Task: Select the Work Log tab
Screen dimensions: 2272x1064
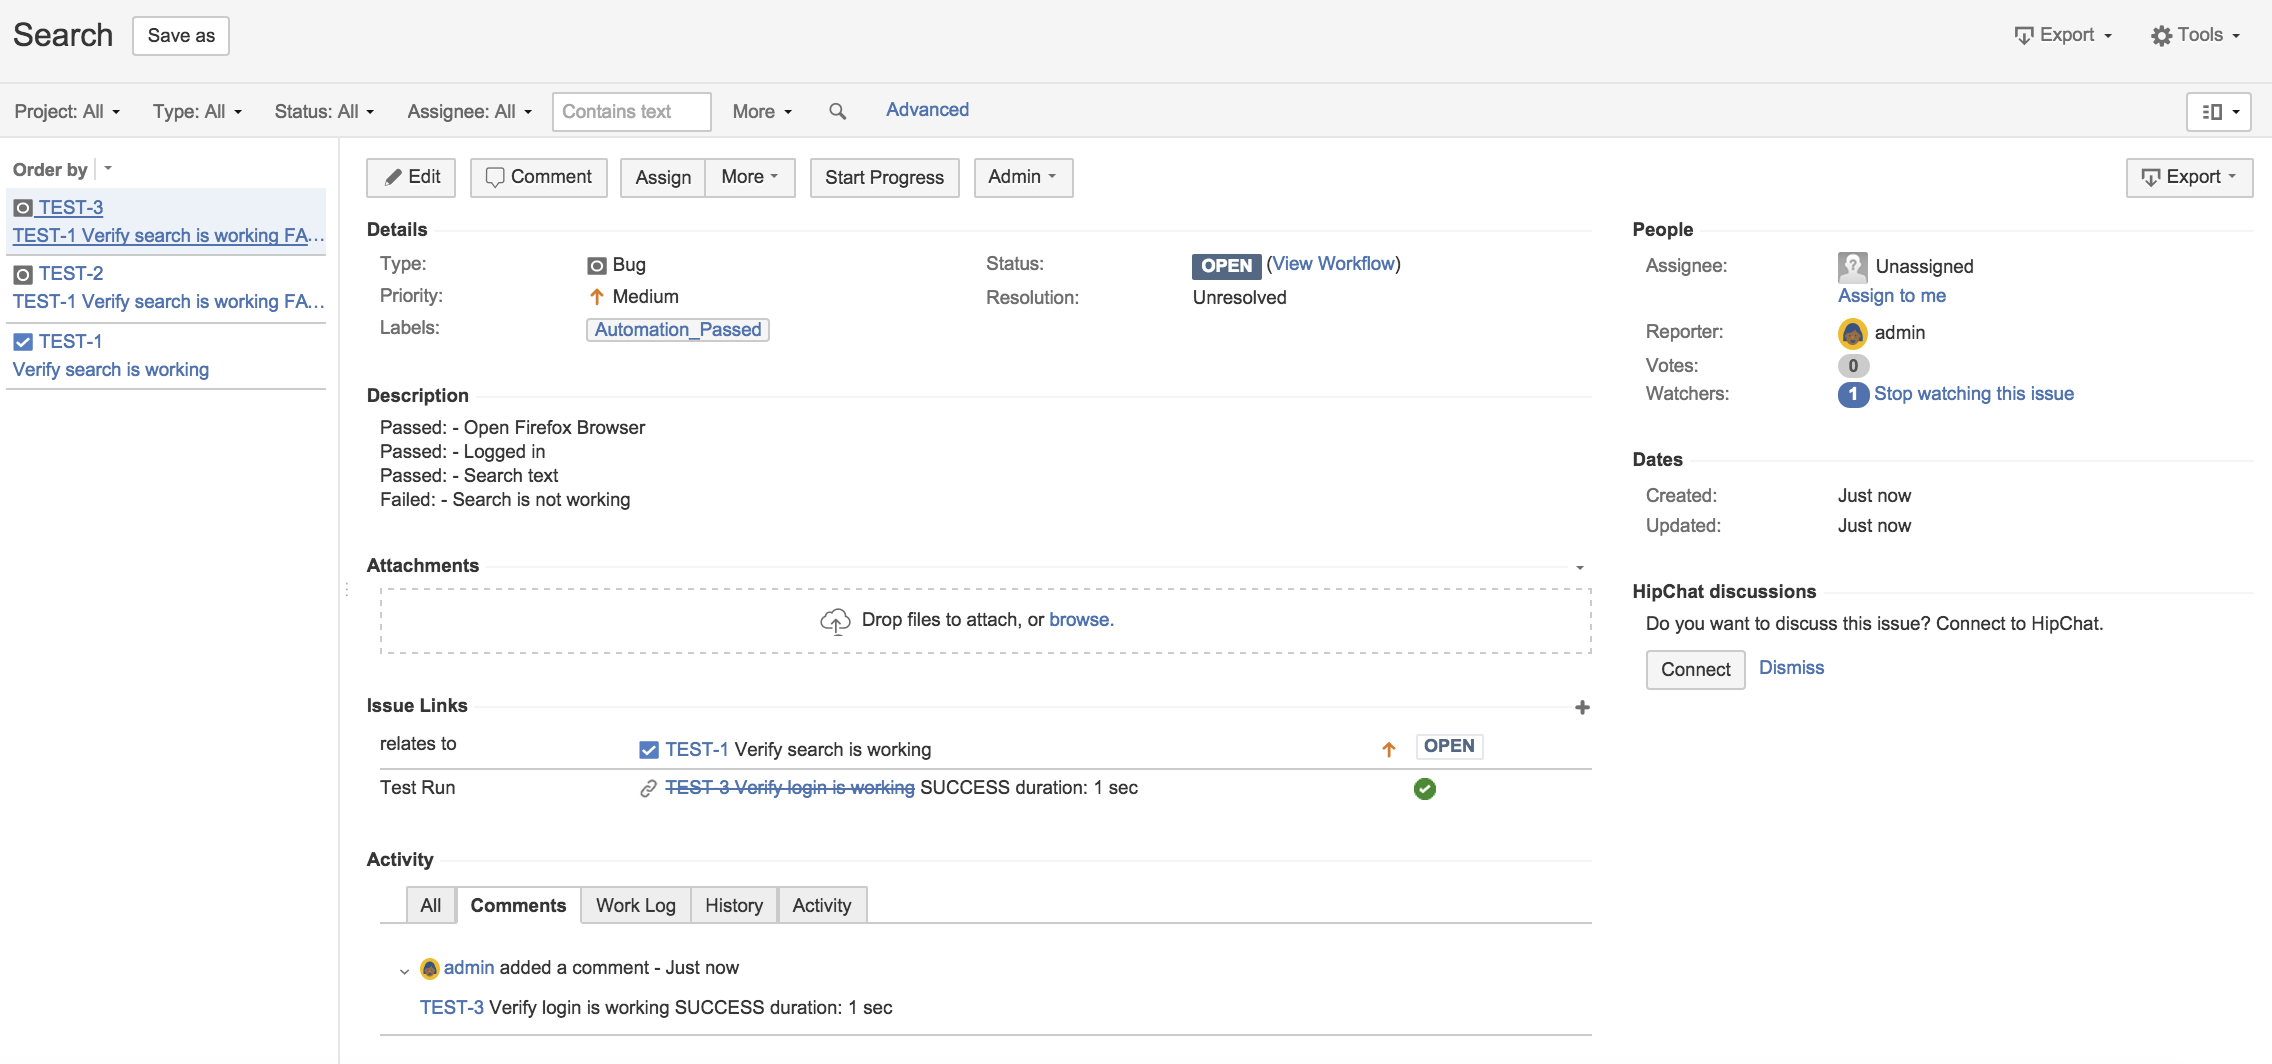Action: (x=636, y=905)
